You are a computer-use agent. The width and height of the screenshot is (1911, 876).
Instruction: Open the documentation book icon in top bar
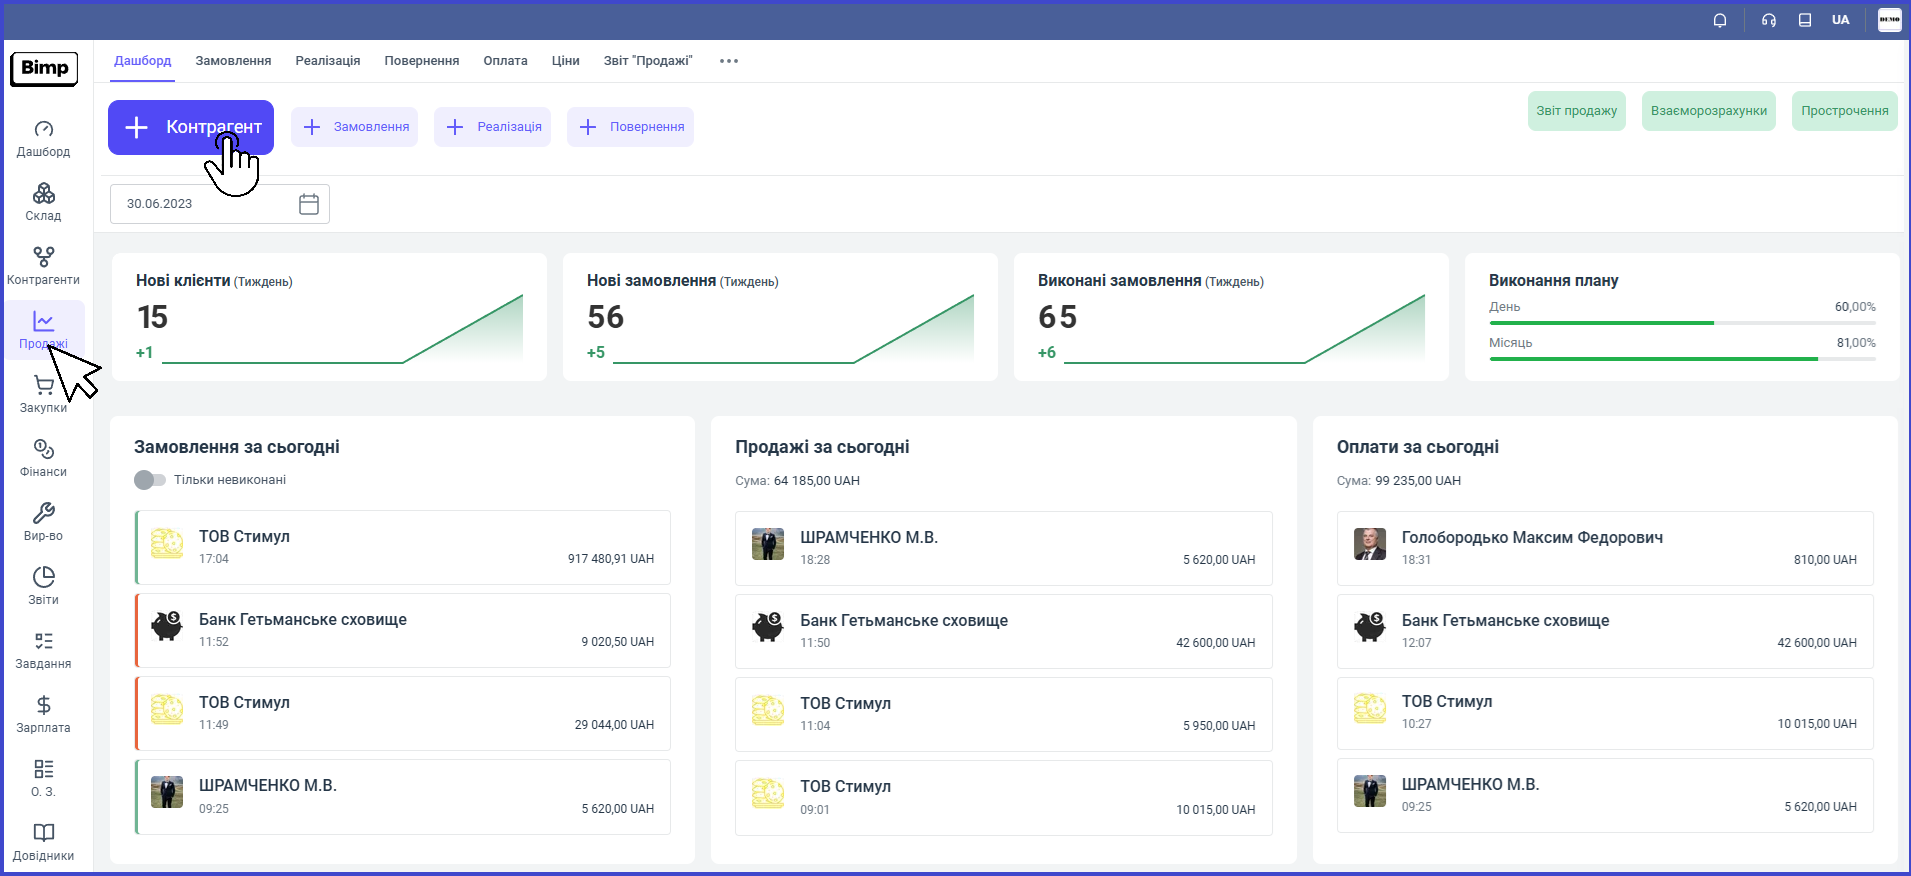pos(1805,20)
